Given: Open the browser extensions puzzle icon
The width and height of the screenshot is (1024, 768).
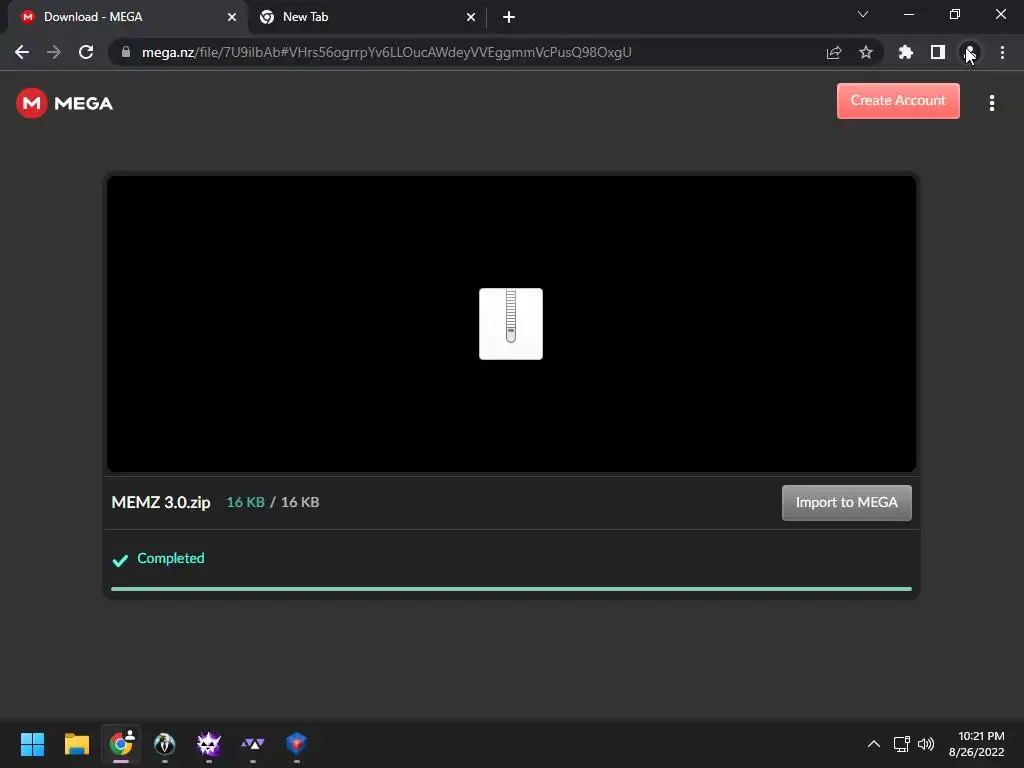Looking at the screenshot, I should [x=906, y=52].
